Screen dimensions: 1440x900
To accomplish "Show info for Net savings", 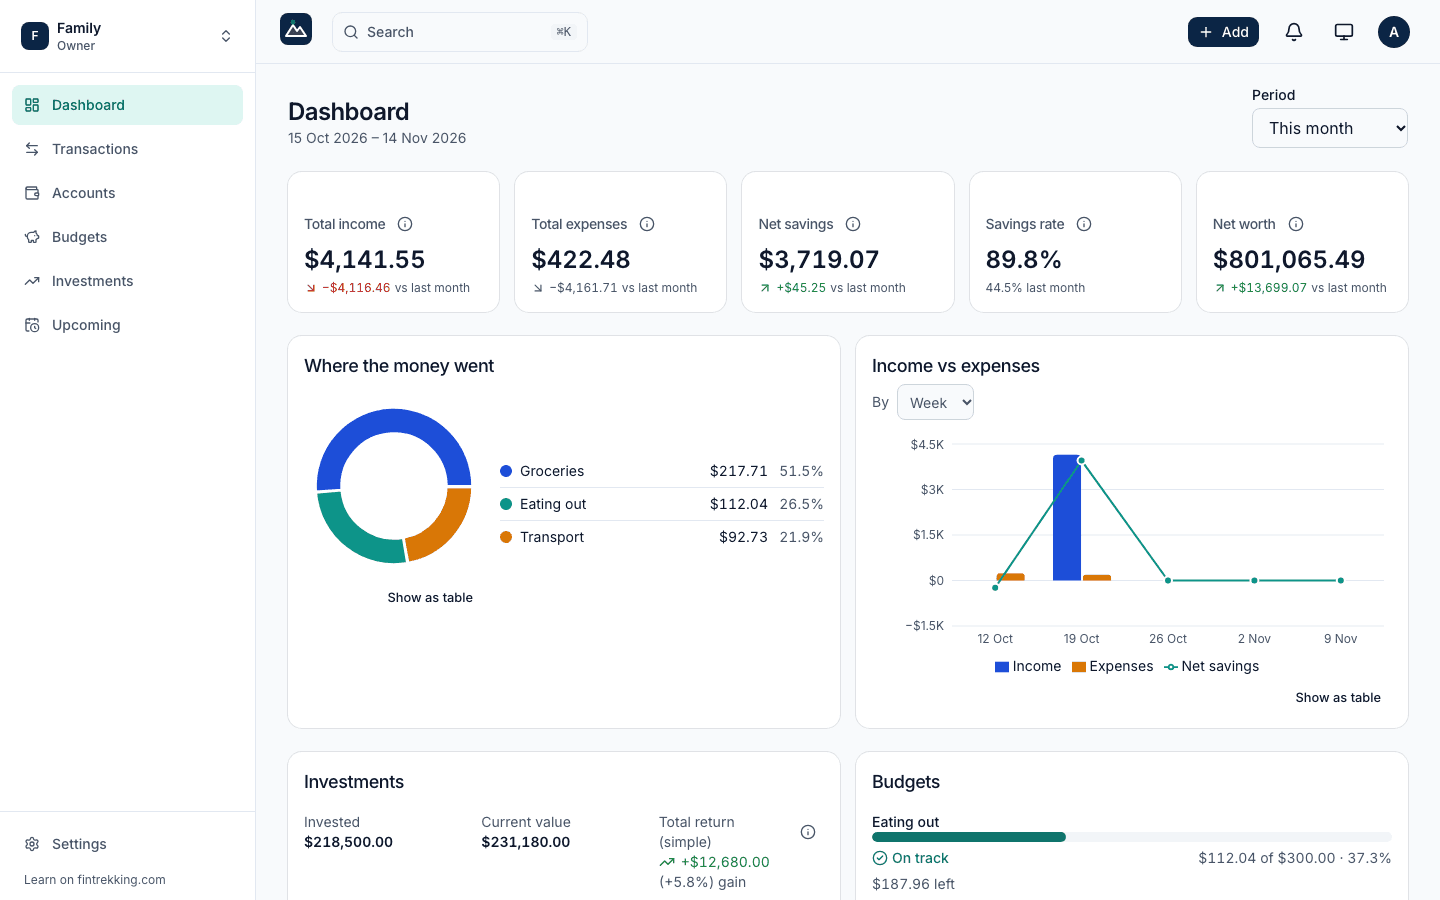I will 853,224.
